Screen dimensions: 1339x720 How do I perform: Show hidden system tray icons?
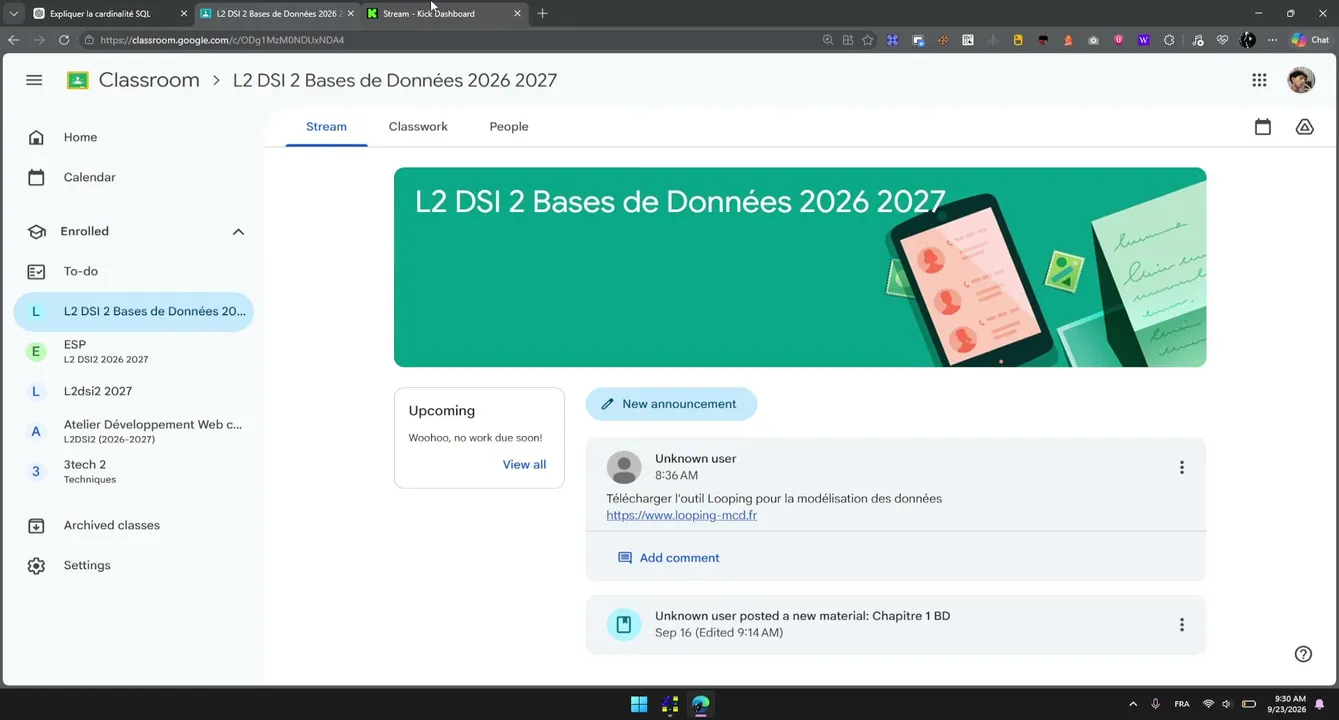1133,704
